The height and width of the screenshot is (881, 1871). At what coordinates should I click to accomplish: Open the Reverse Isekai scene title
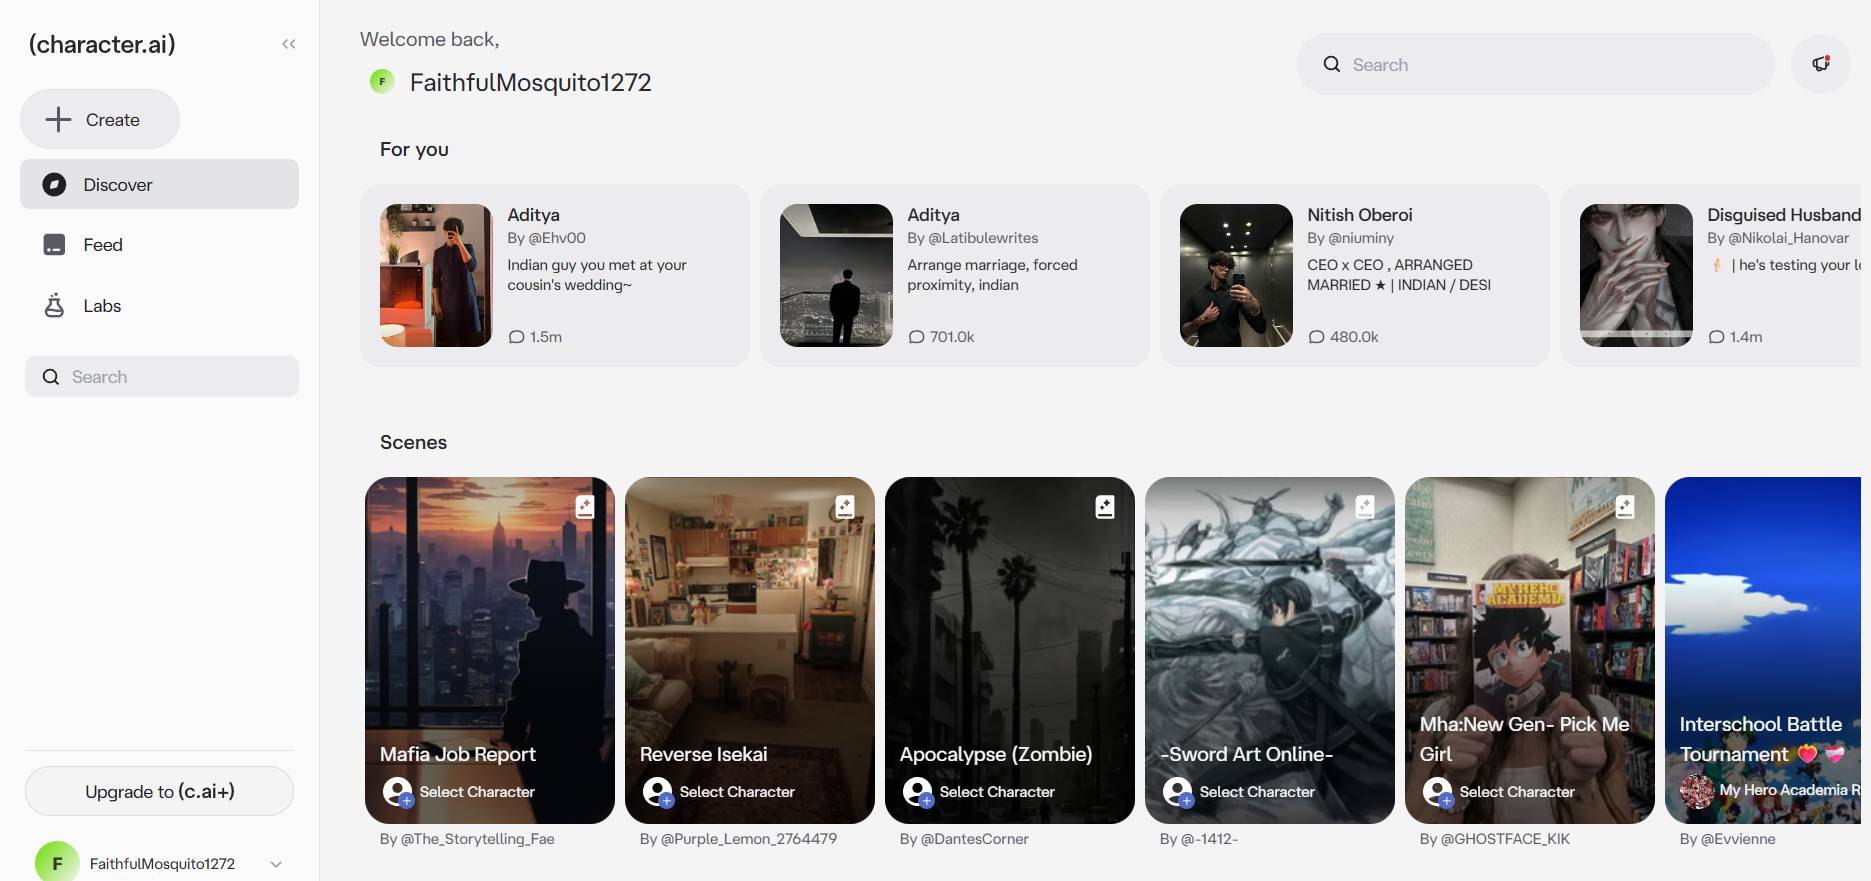704,754
